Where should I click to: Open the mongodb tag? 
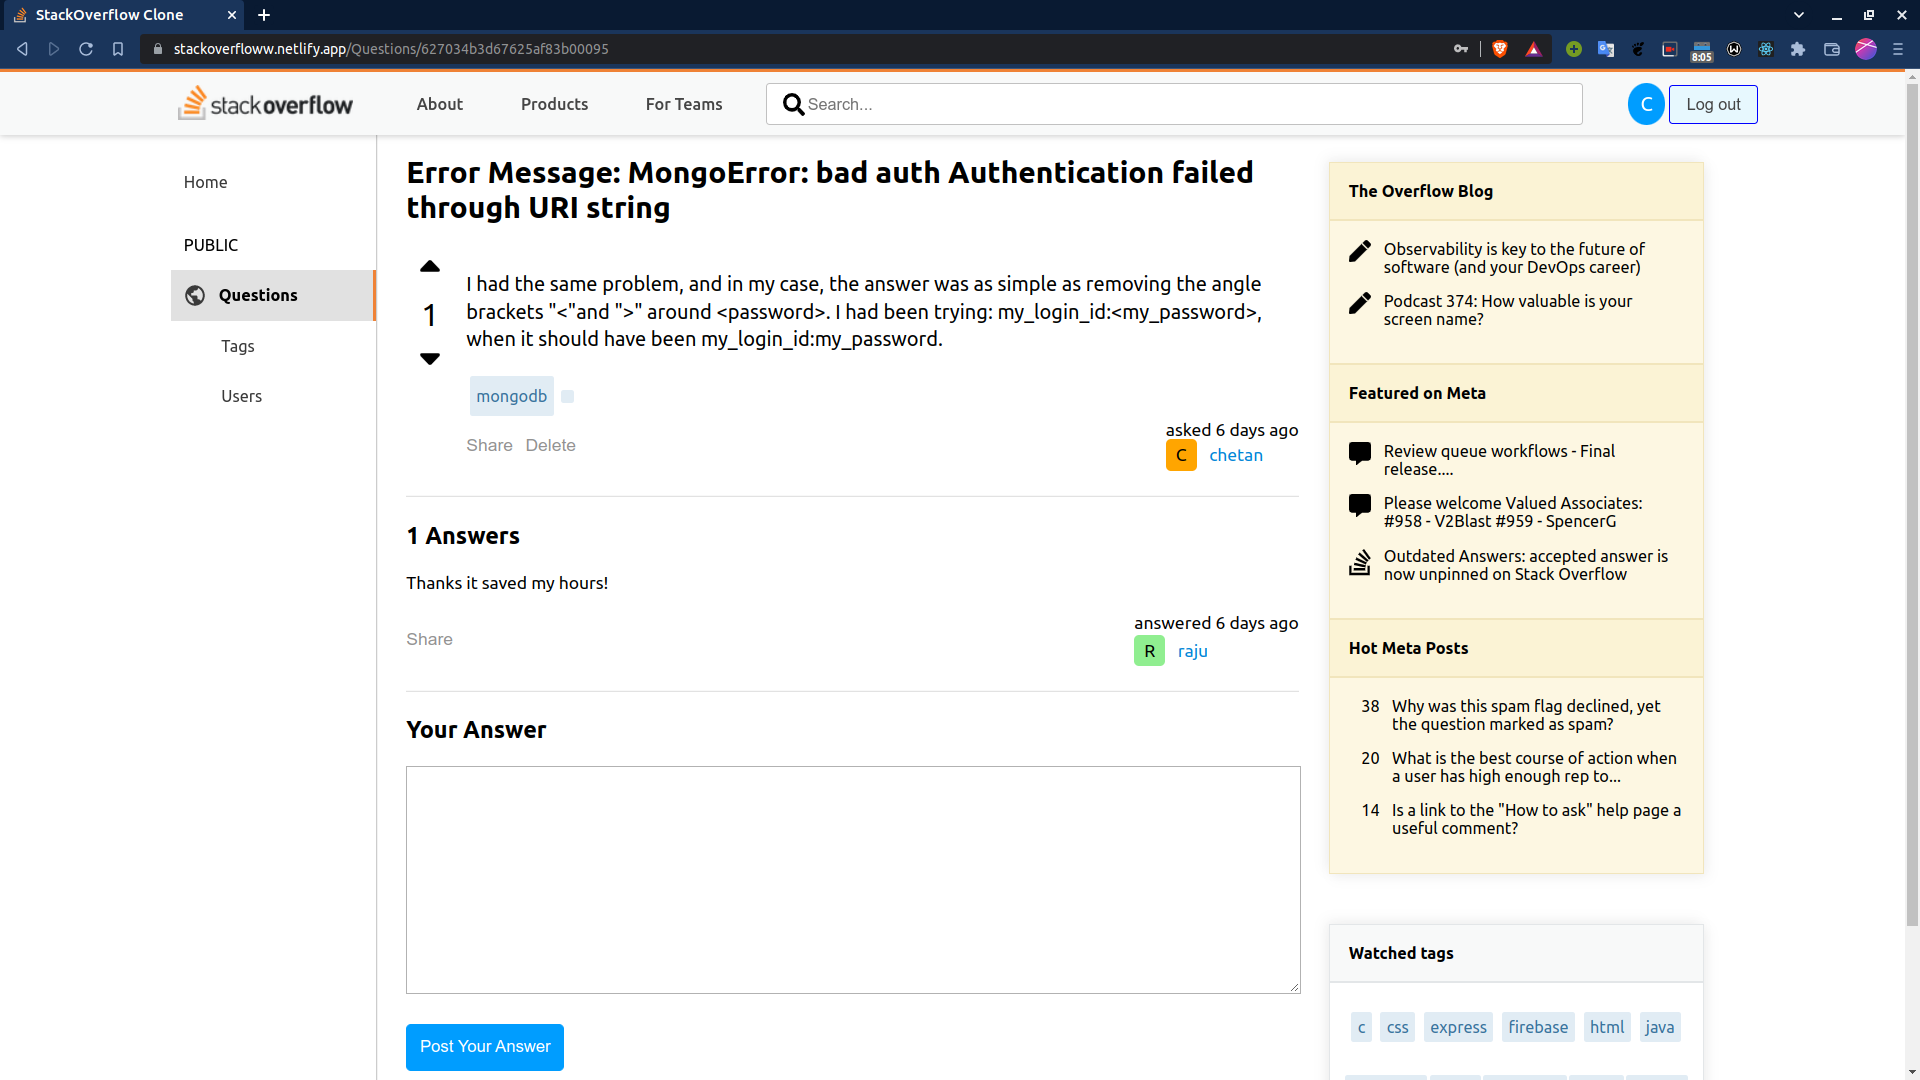point(511,396)
